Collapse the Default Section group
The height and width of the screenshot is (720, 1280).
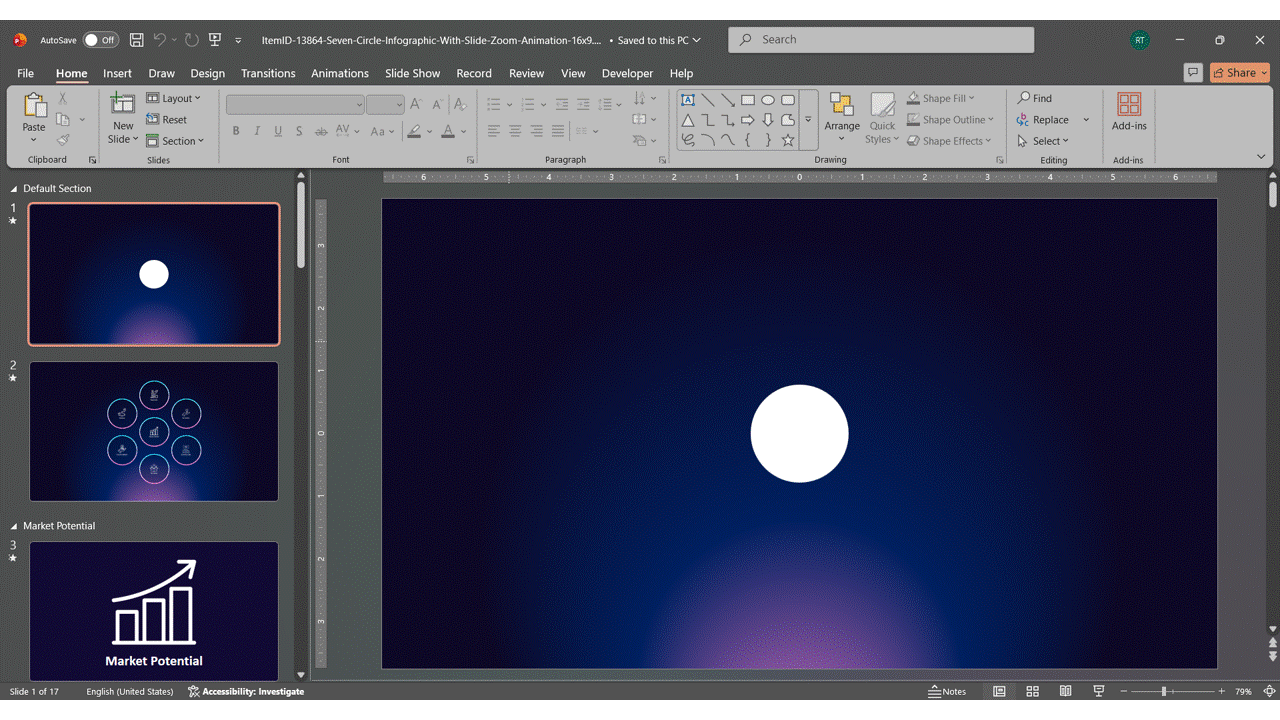pyautogui.click(x=14, y=188)
